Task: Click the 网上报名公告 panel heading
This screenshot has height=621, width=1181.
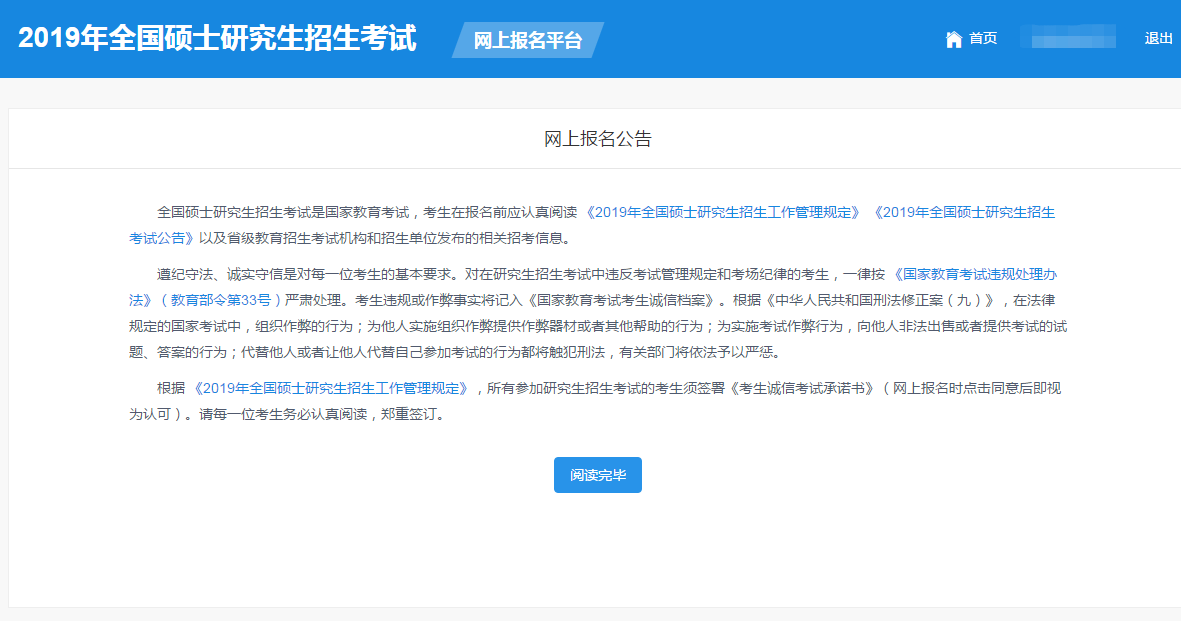Action: [x=597, y=139]
